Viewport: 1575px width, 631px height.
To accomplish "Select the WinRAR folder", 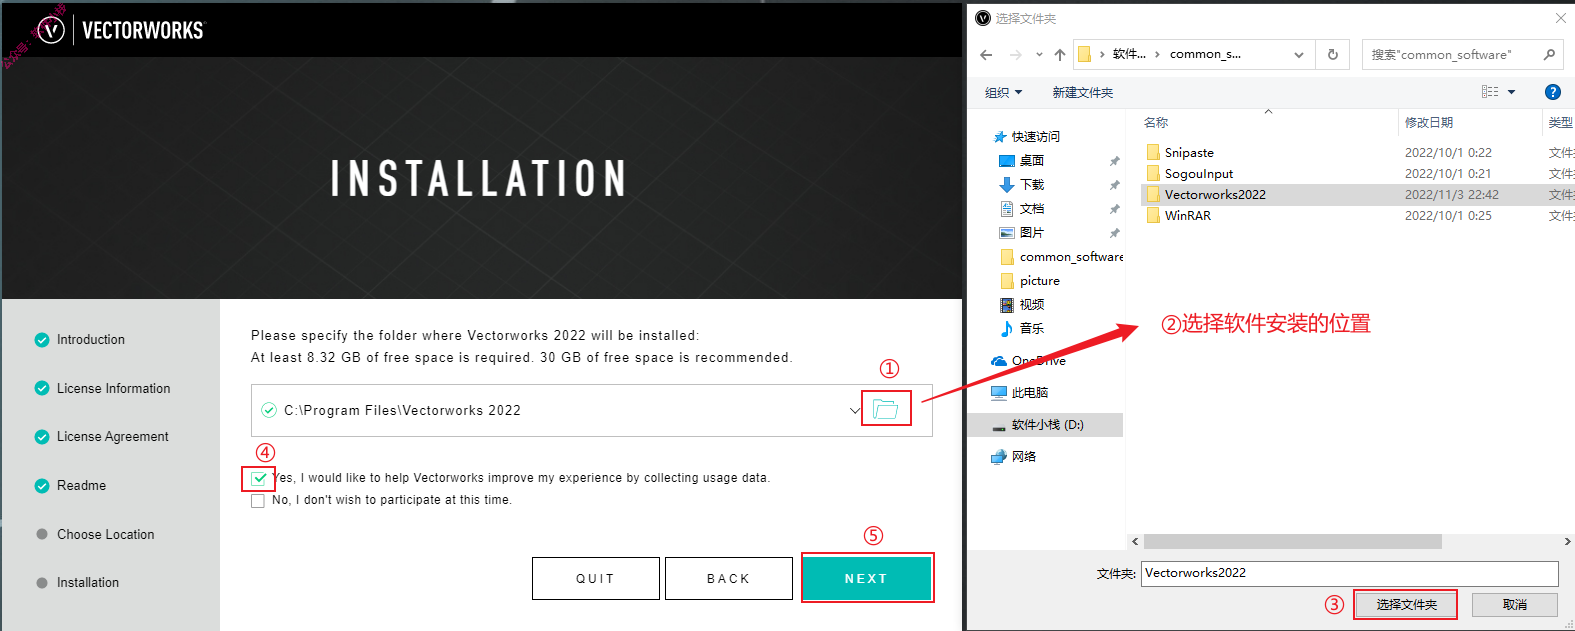I will 1188,216.
